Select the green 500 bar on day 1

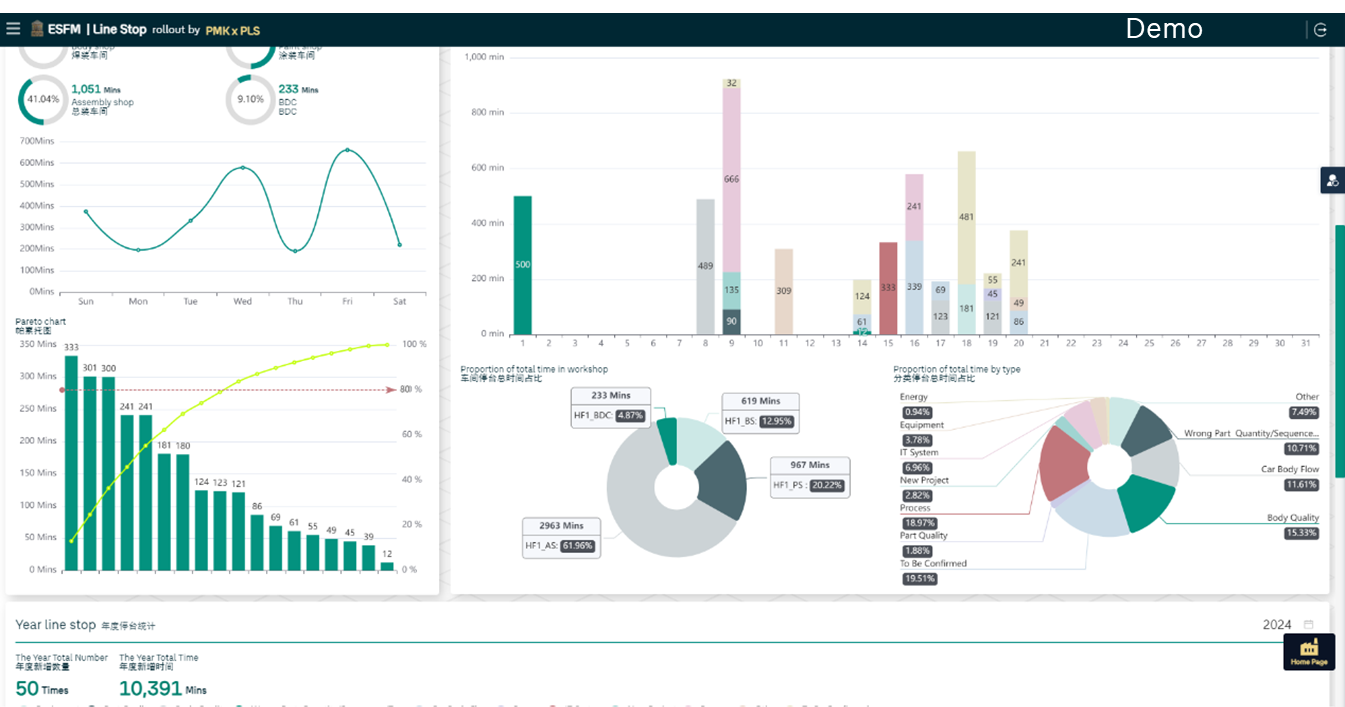(523, 265)
